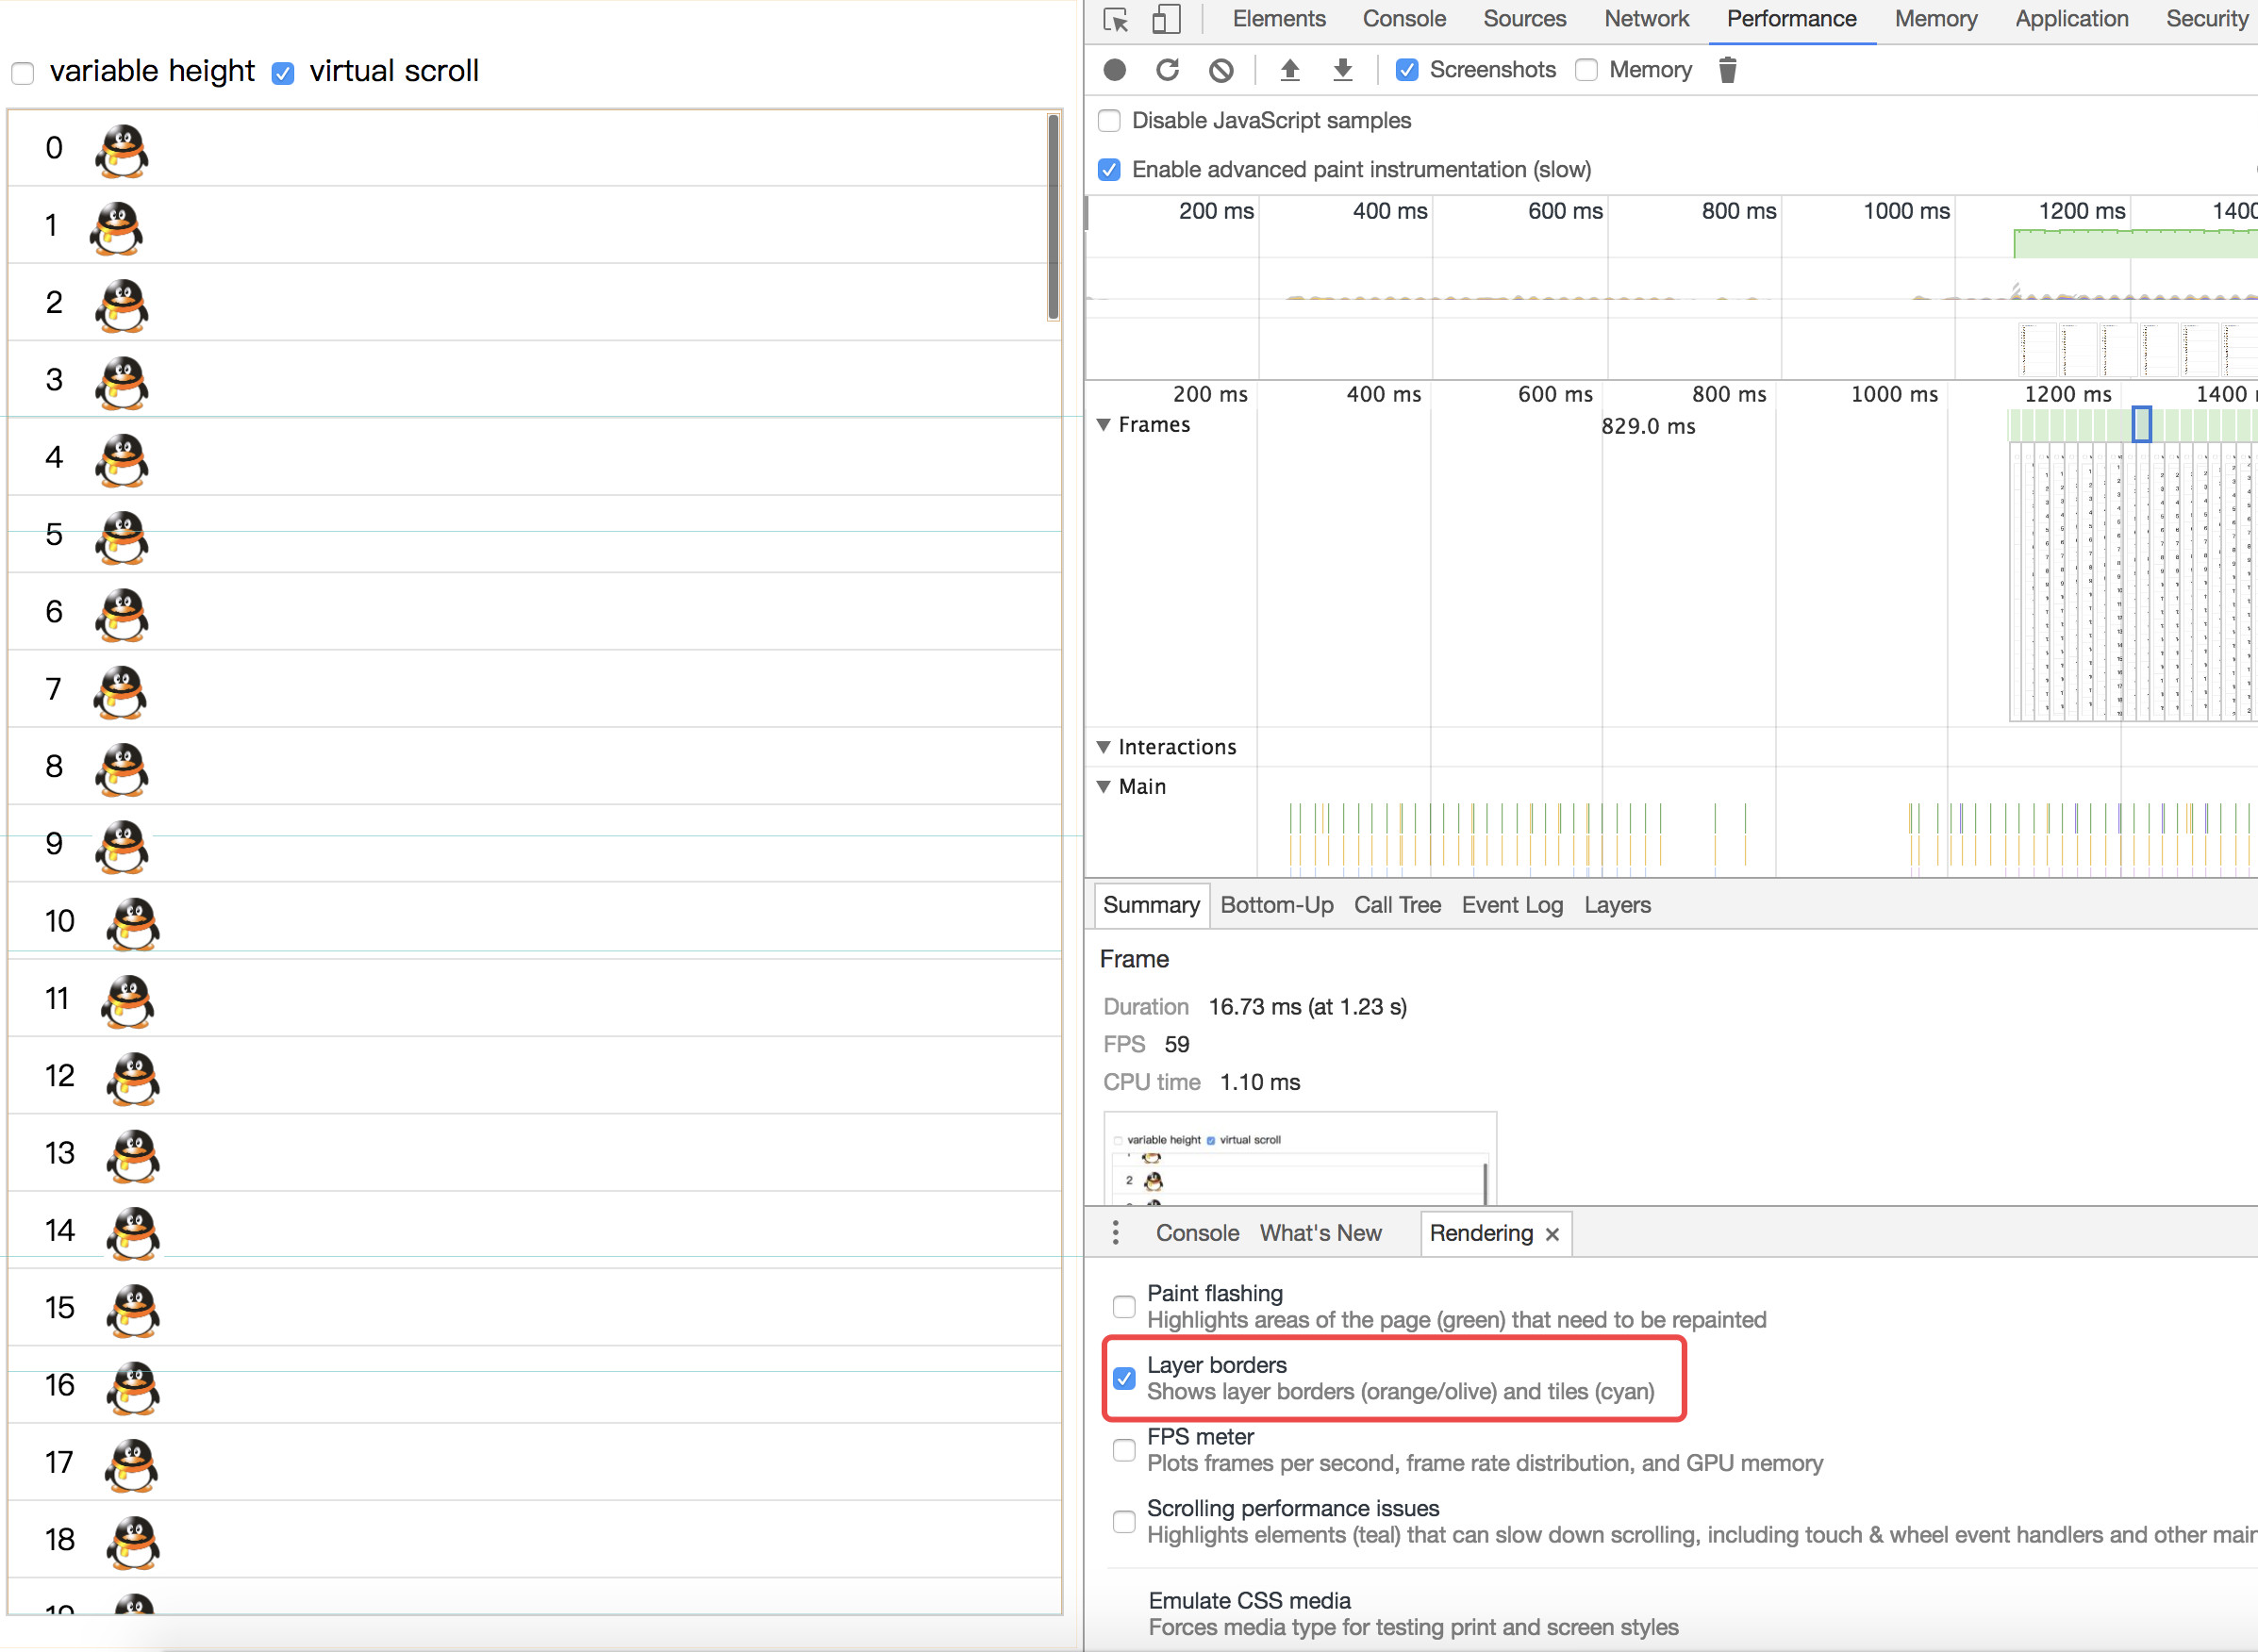This screenshot has height=1652, width=2258.
Task: Click the reload and profile icon
Action: coord(1167,70)
